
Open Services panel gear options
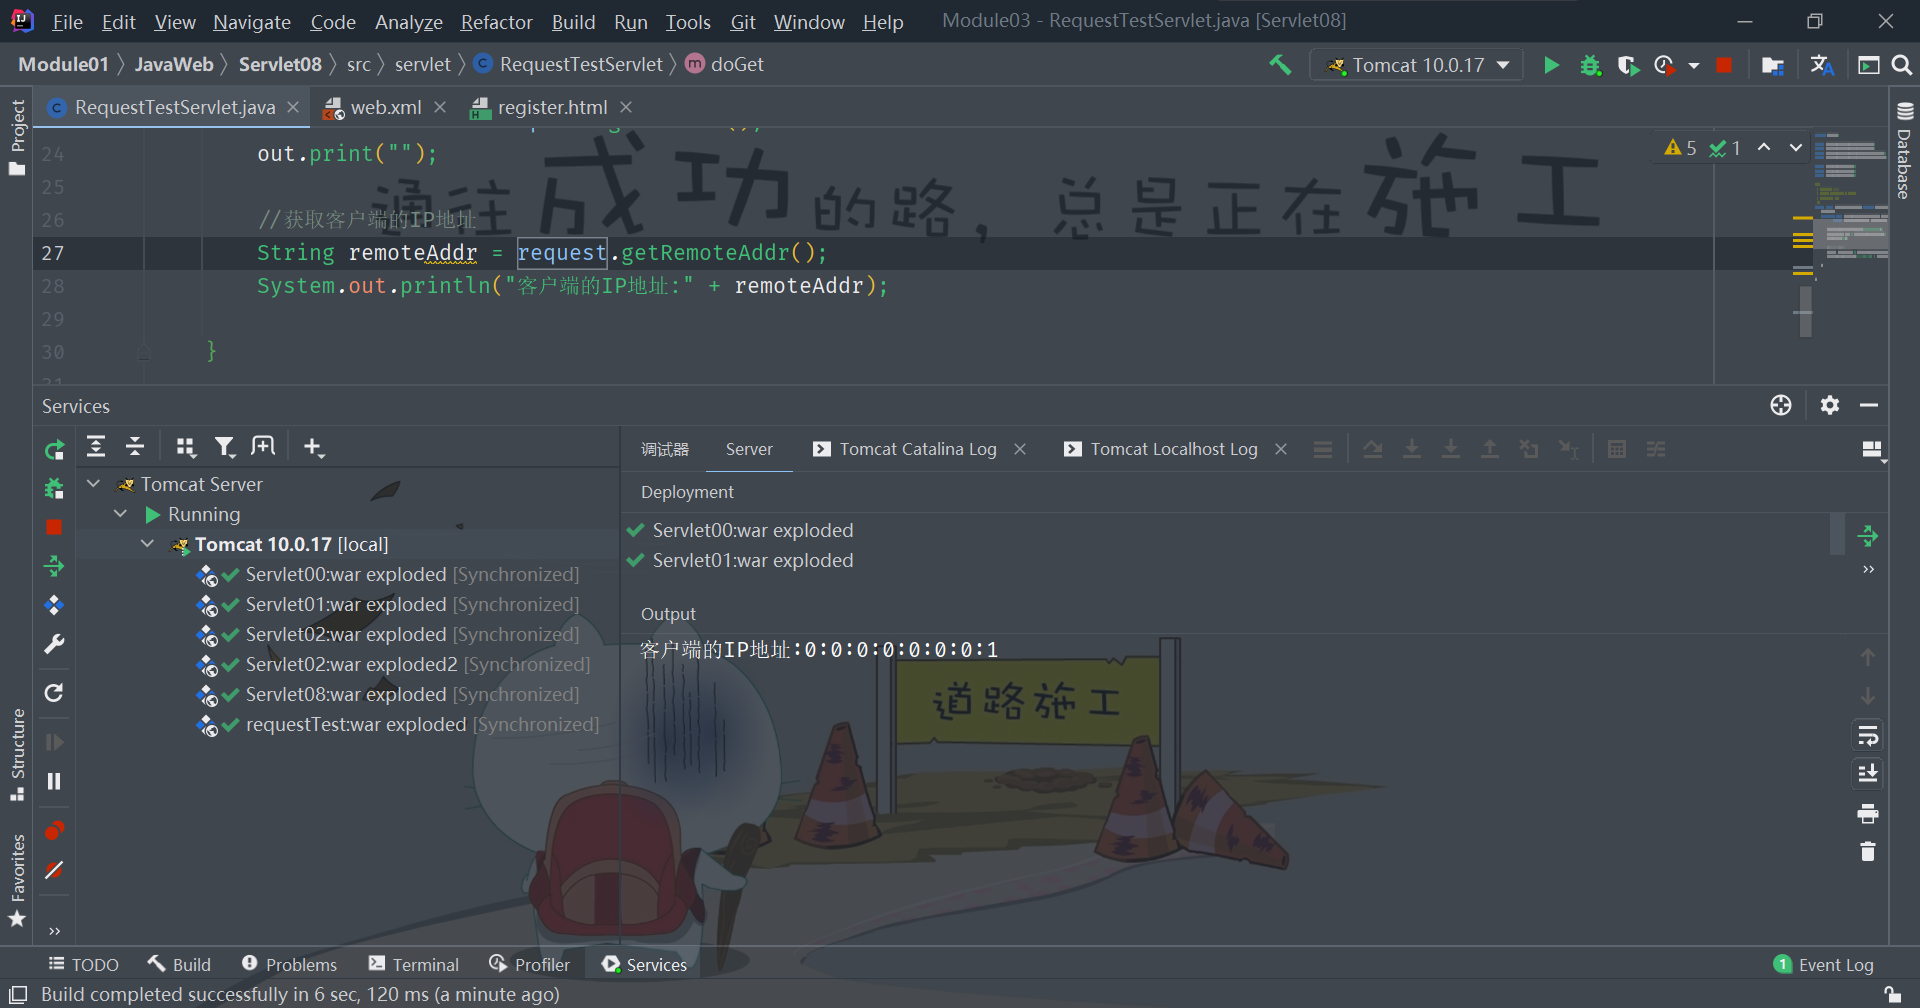point(1830,405)
